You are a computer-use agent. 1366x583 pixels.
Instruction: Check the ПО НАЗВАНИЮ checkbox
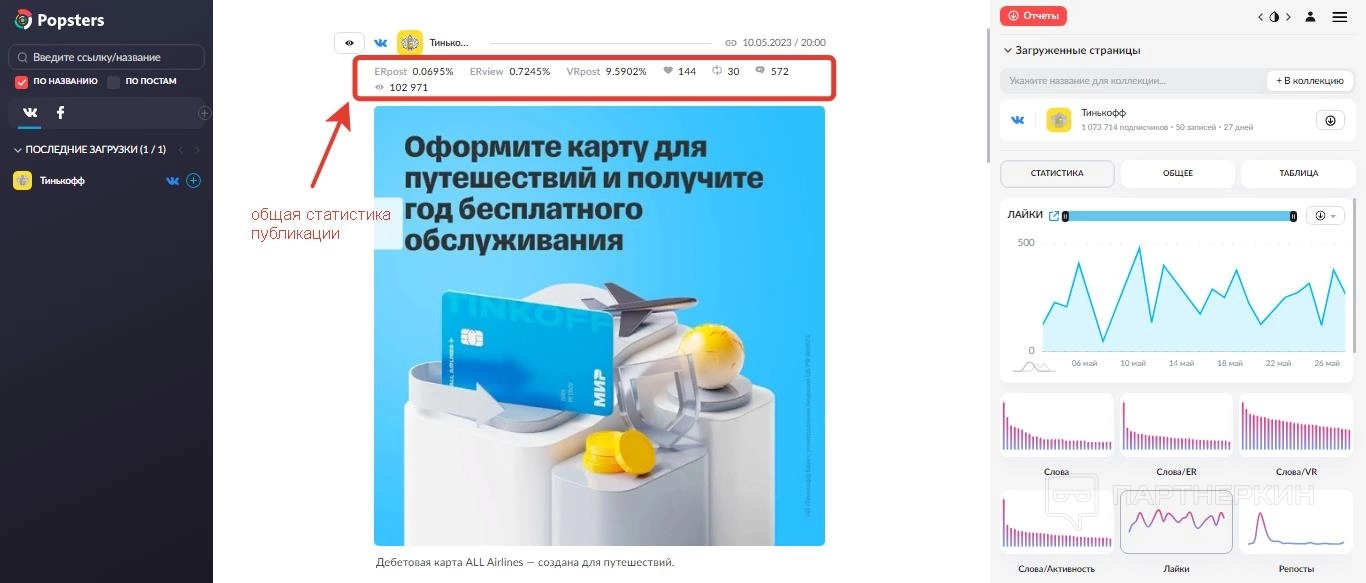pos(21,82)
